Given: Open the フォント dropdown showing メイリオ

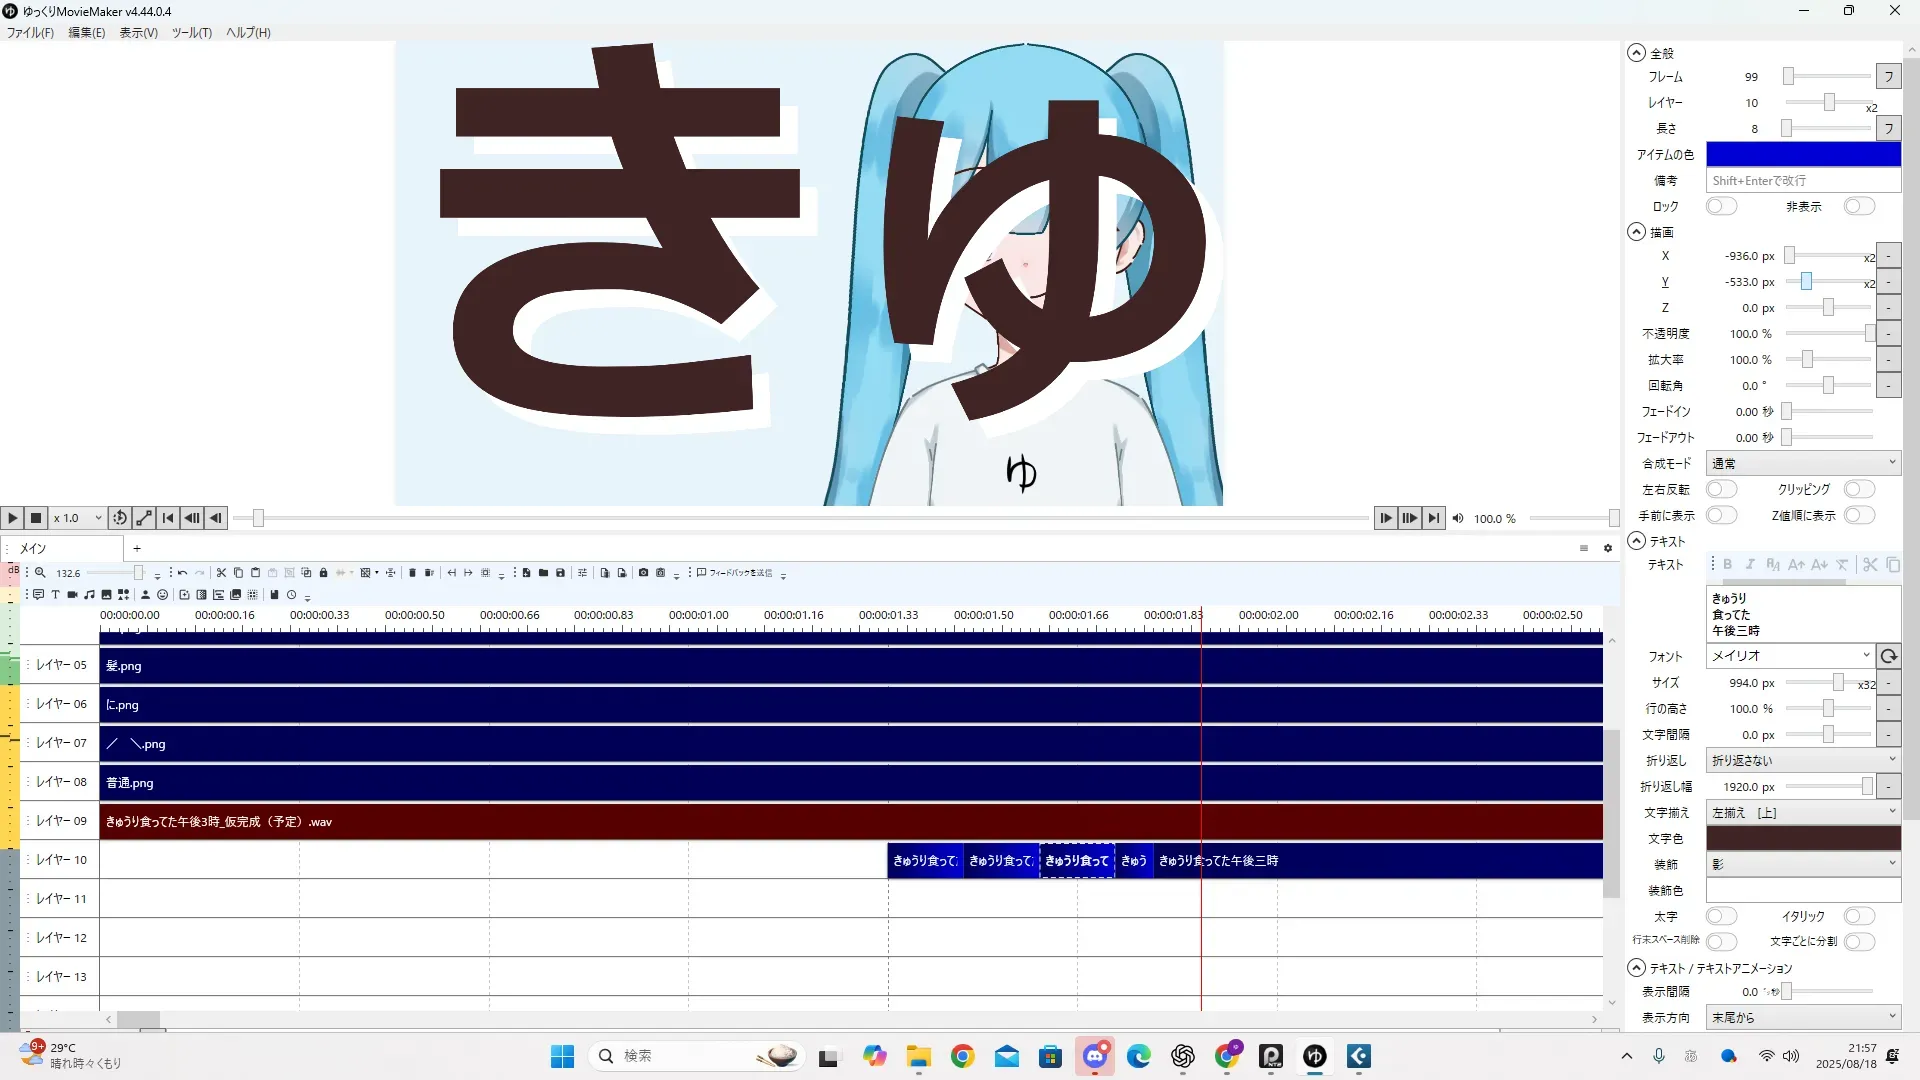Looking at the screenshot, I should coord(1789,656).
